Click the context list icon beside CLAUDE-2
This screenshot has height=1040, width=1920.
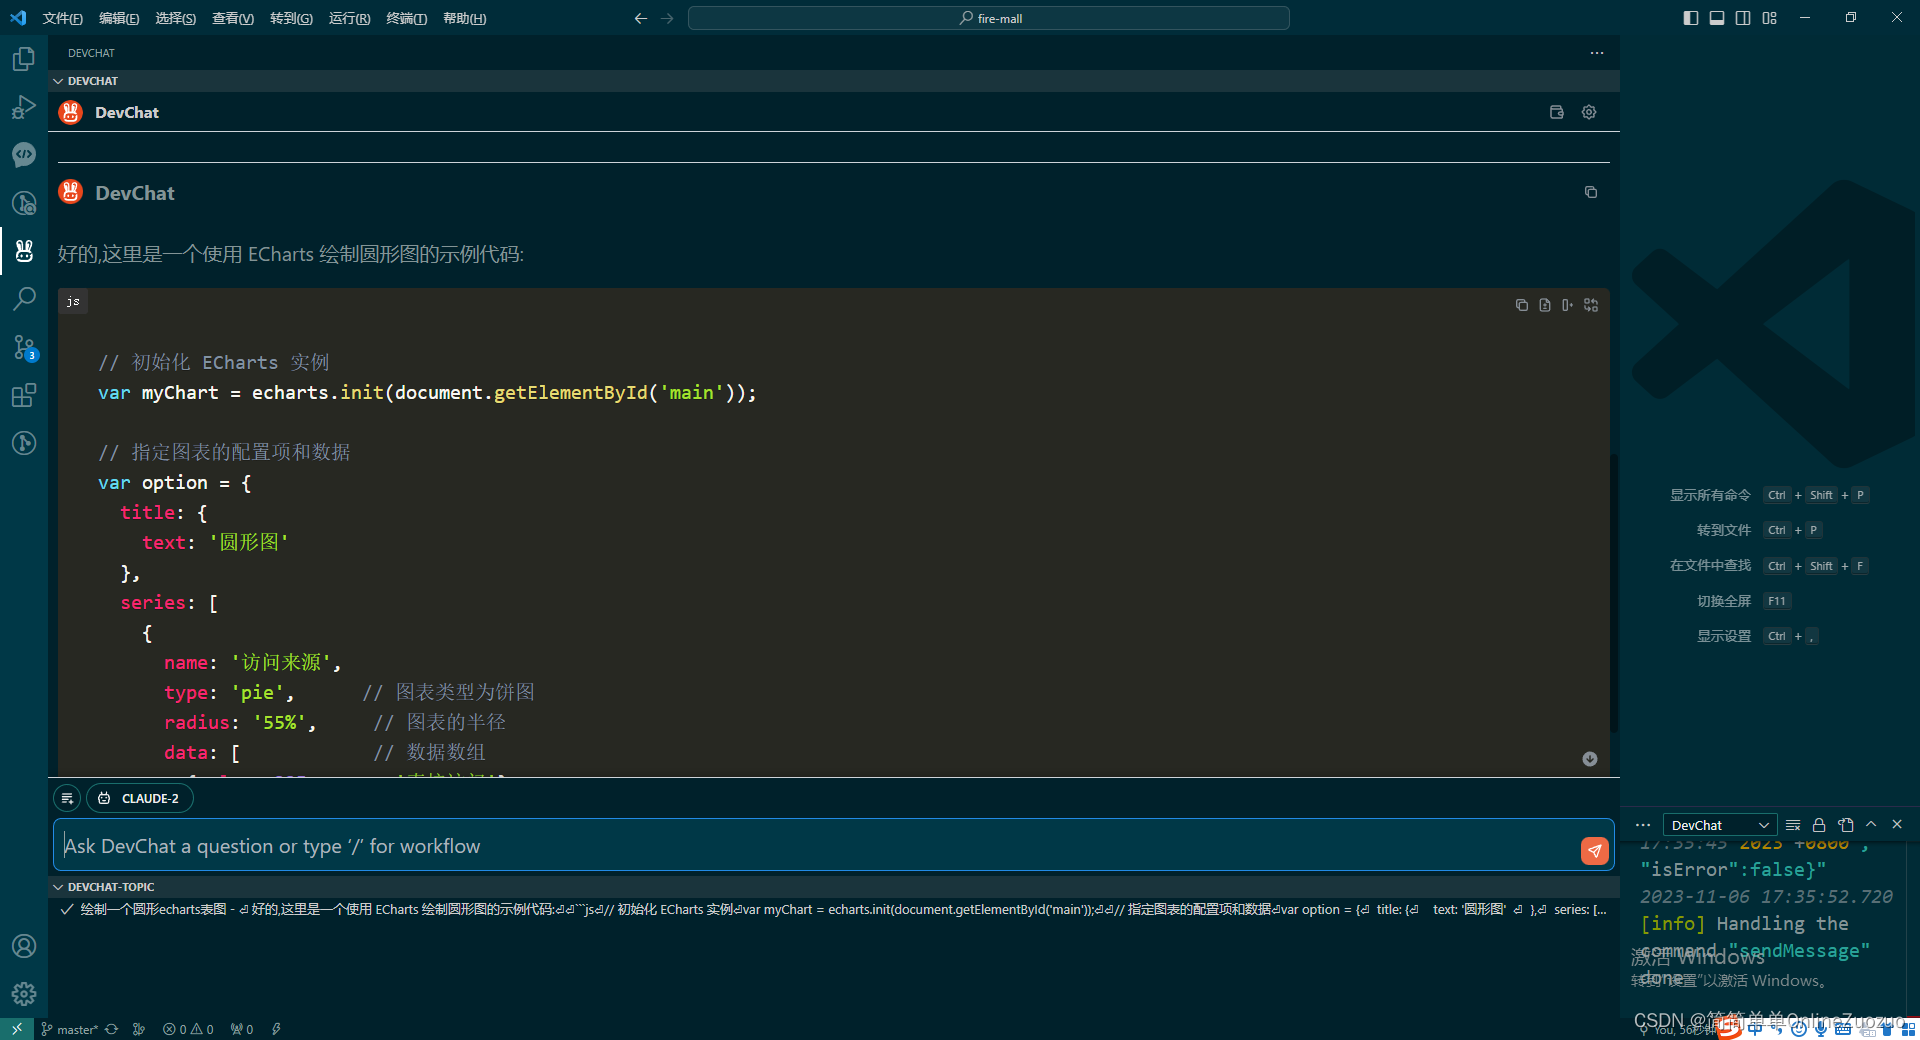click(x=67, y=798)
